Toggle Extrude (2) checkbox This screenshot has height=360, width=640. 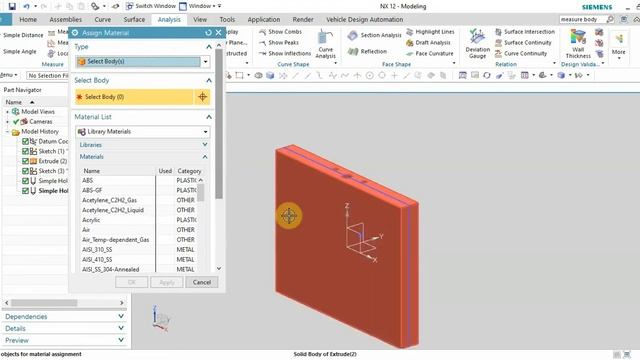click(x=25, y=161)
